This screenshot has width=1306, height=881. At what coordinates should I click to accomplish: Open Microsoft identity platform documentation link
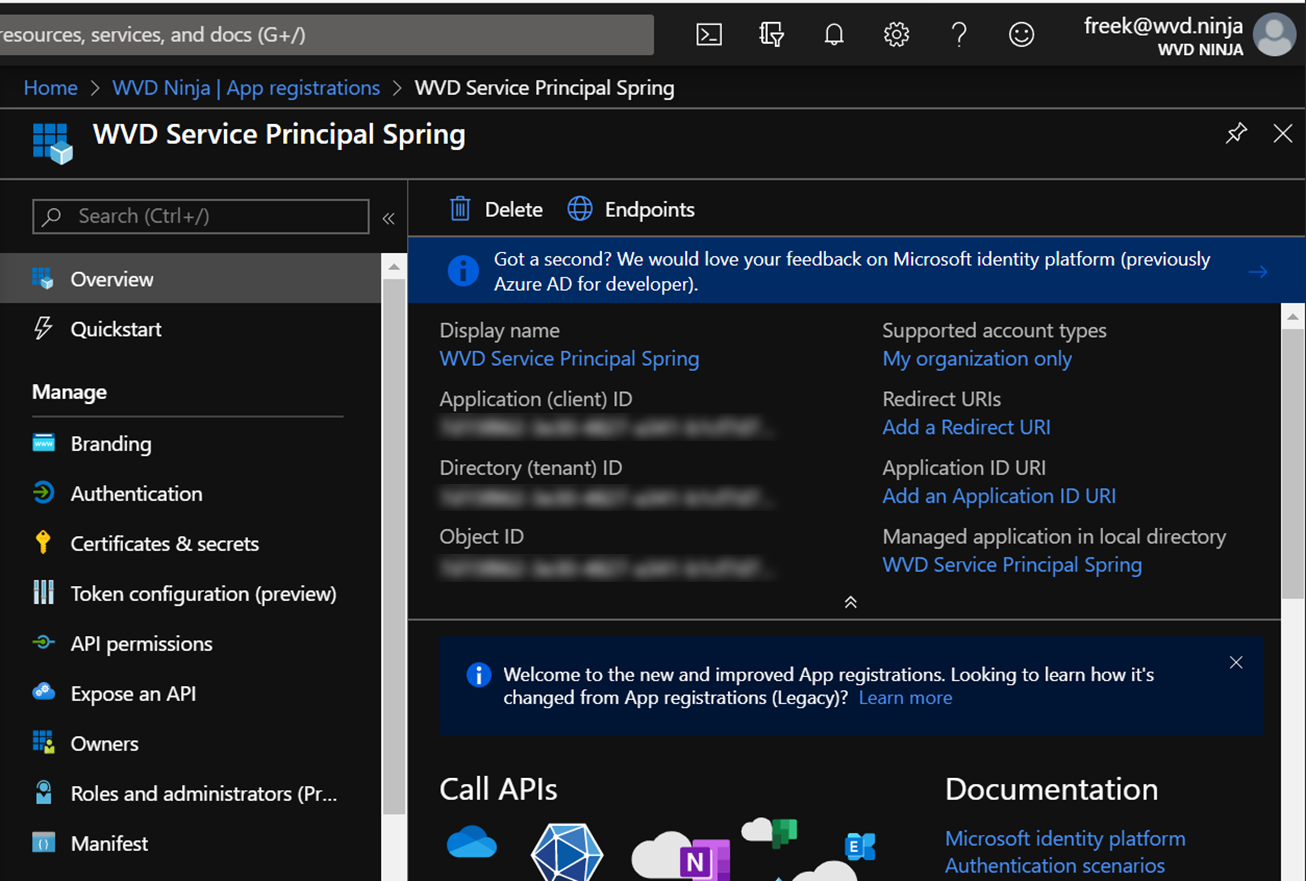[x=1065, y=838]
